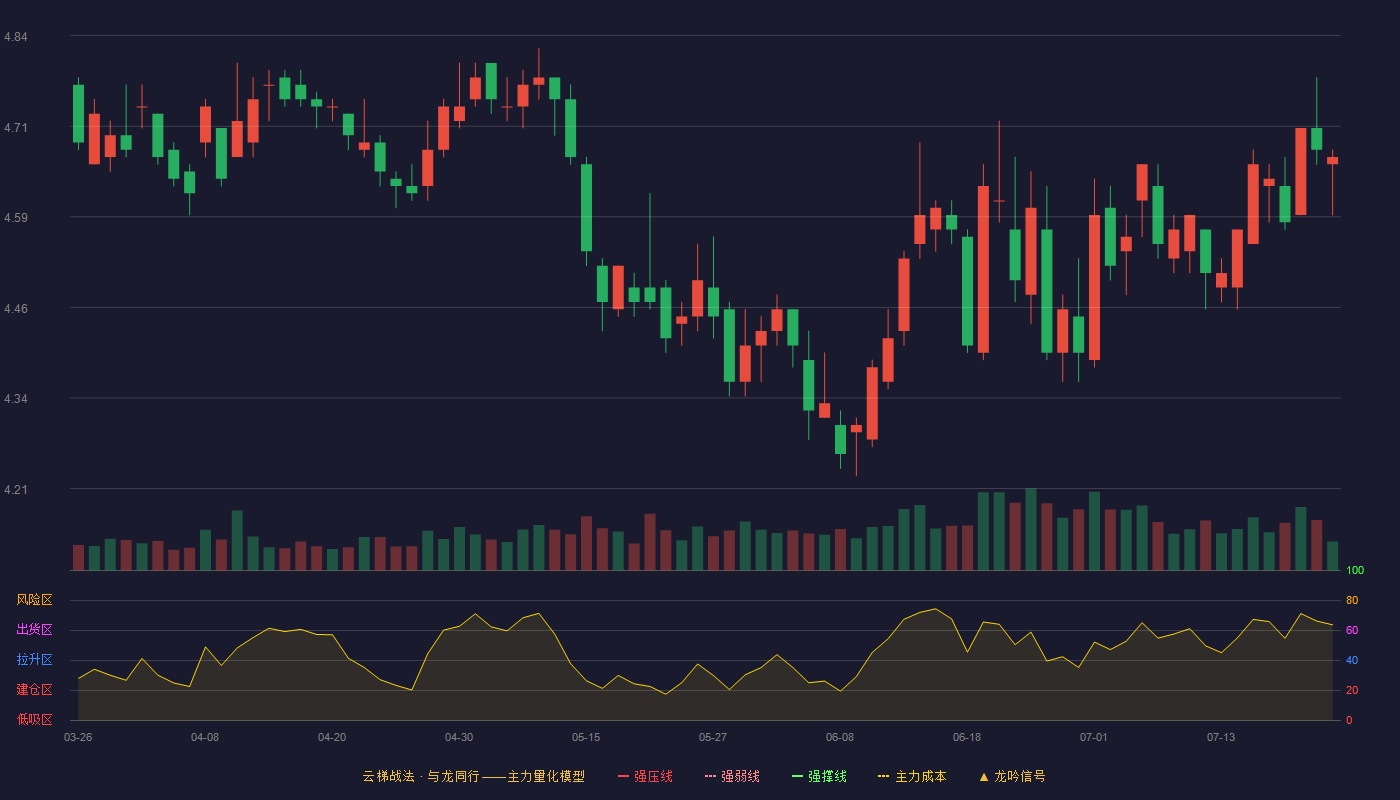Click the 04-20 date label
Screen dimensions: 1400x800
click(x=332, y=737)
